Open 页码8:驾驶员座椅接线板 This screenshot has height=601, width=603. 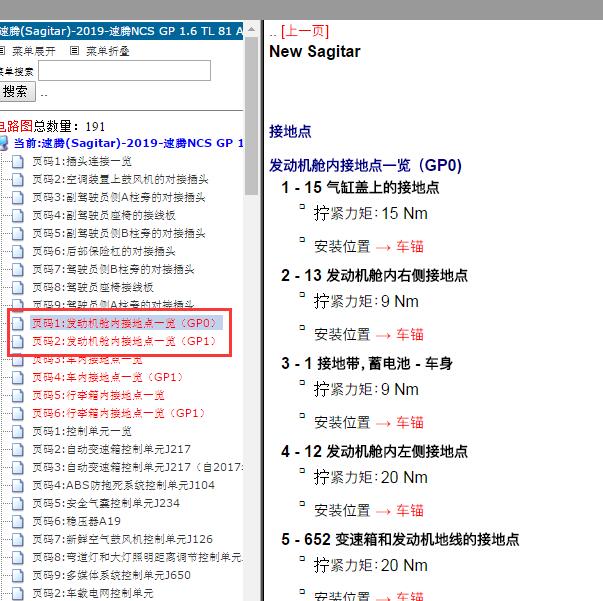coord(93,287)
